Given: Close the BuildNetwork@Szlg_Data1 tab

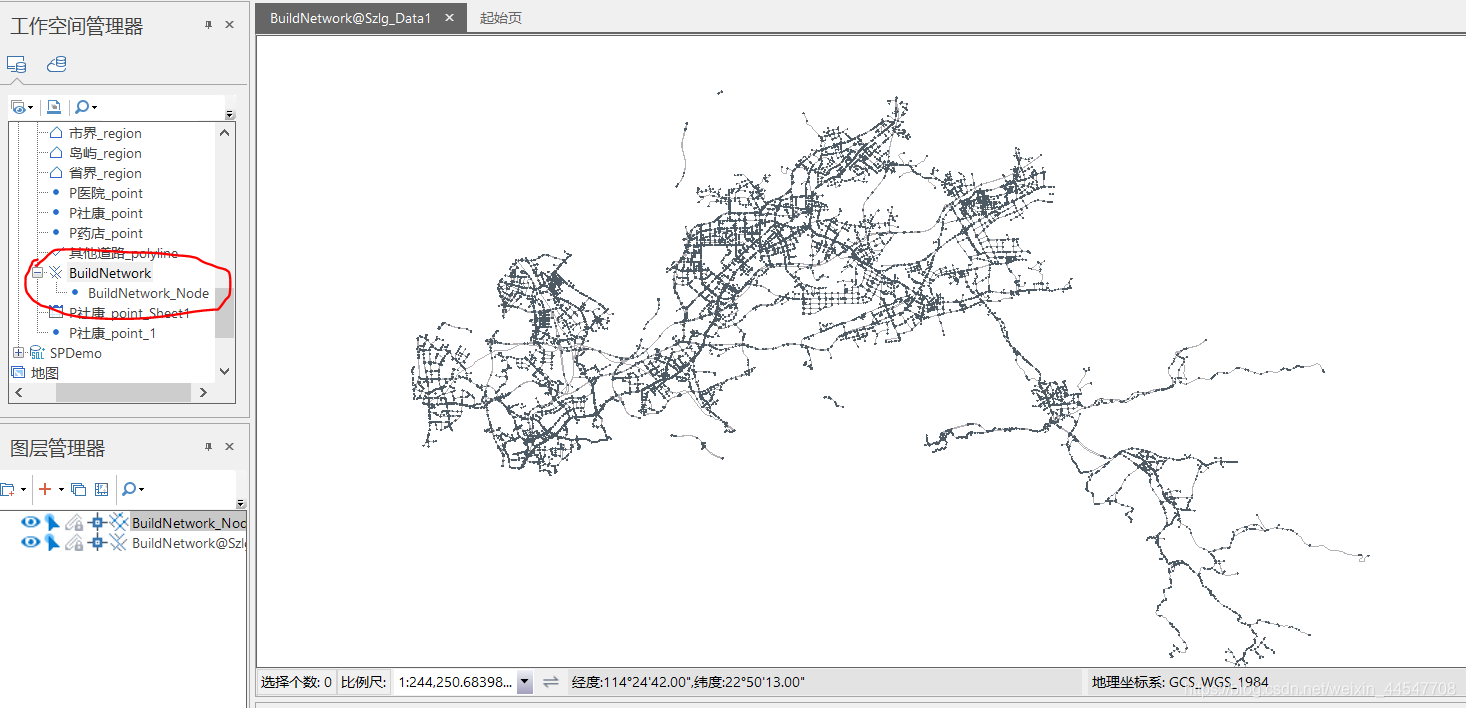Looking at the screenshot, I should pos(450,17).
